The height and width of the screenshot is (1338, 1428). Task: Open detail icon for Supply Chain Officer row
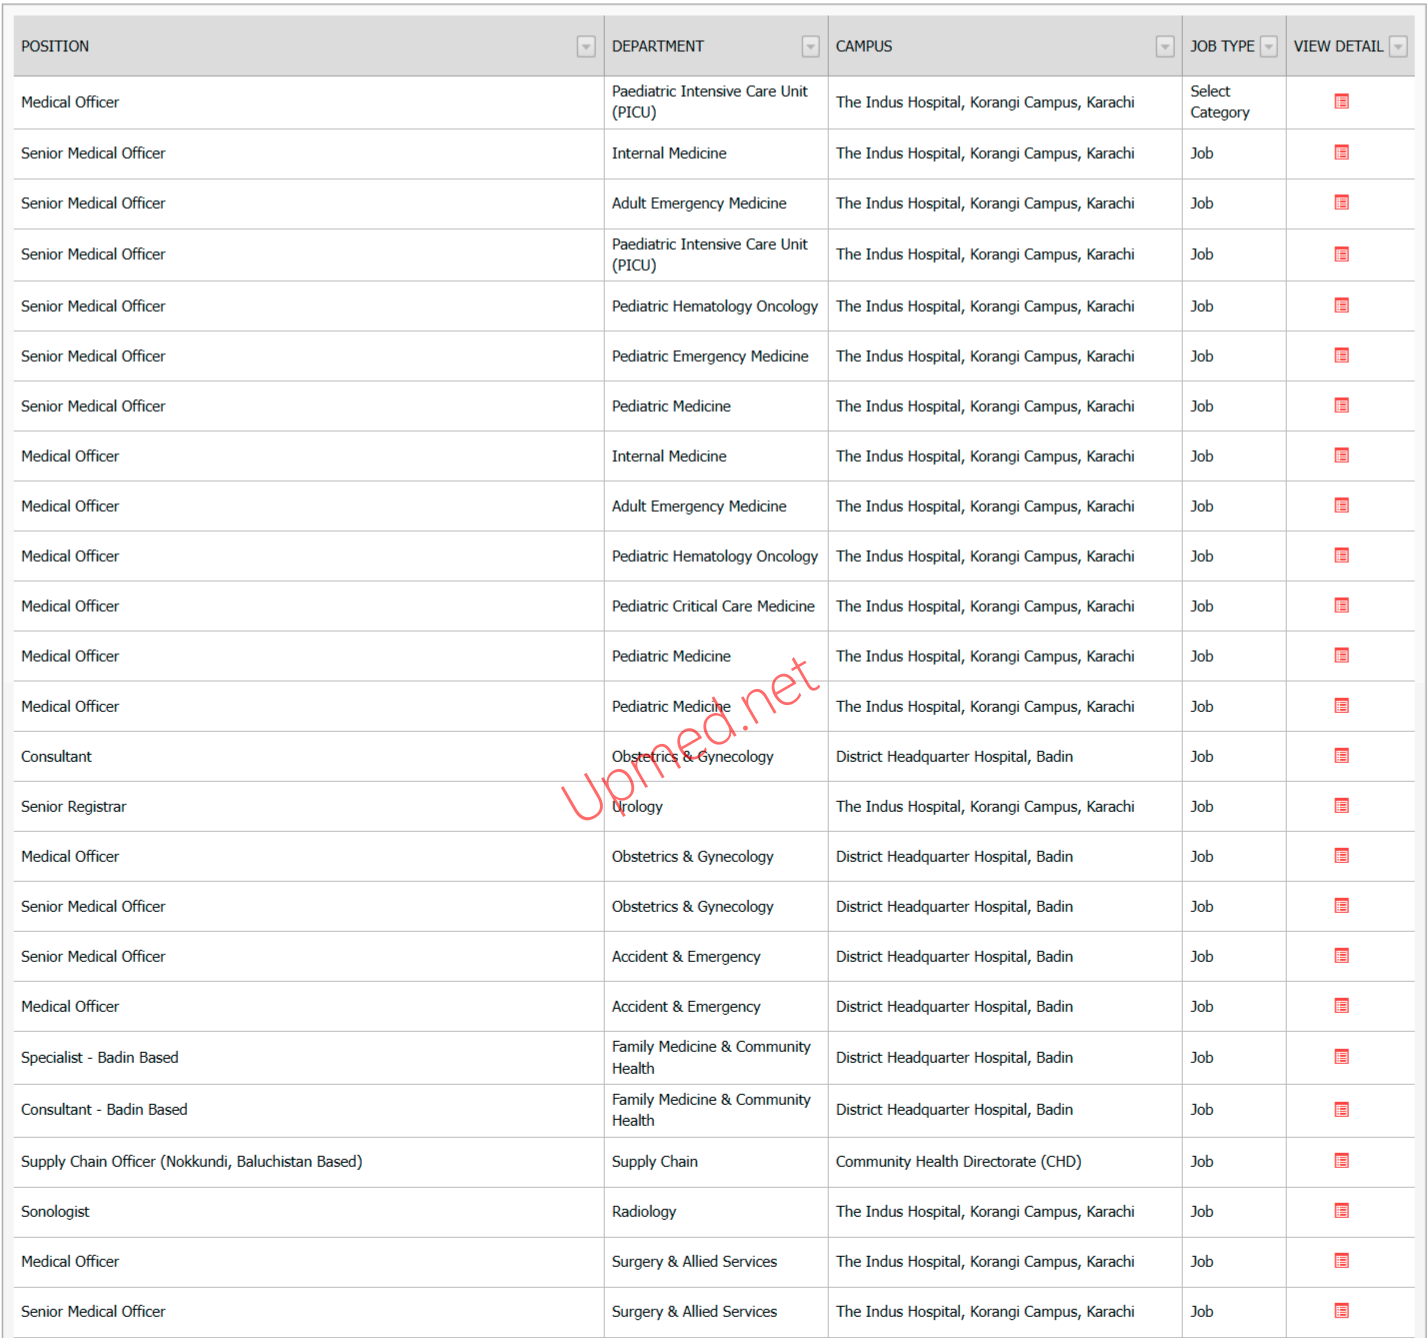pyautogui.click(x=1341, y=1161)
